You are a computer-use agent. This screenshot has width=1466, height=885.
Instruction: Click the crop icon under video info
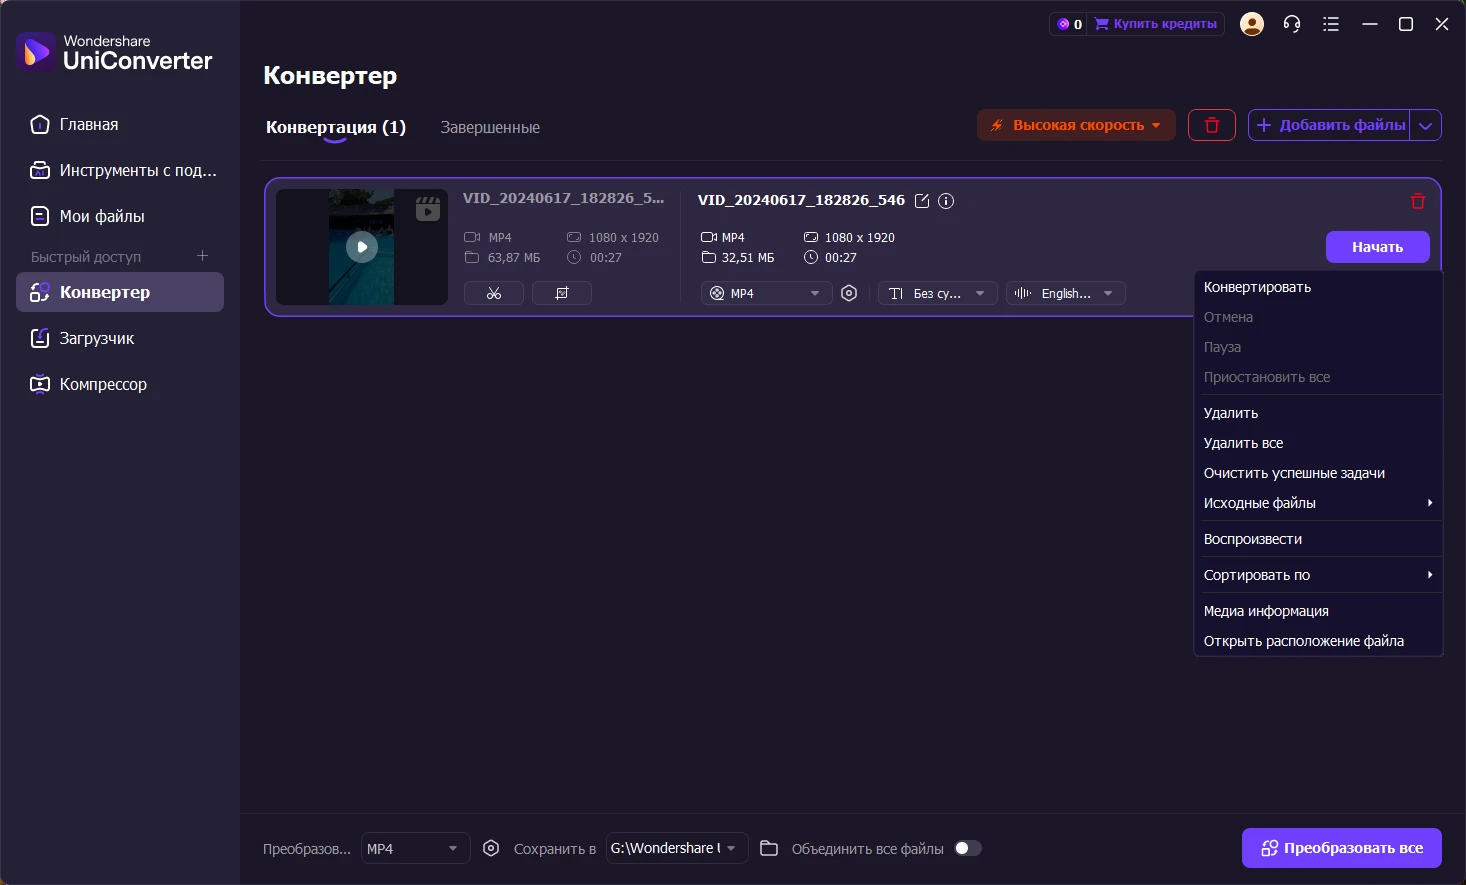[x=562, y=293]
